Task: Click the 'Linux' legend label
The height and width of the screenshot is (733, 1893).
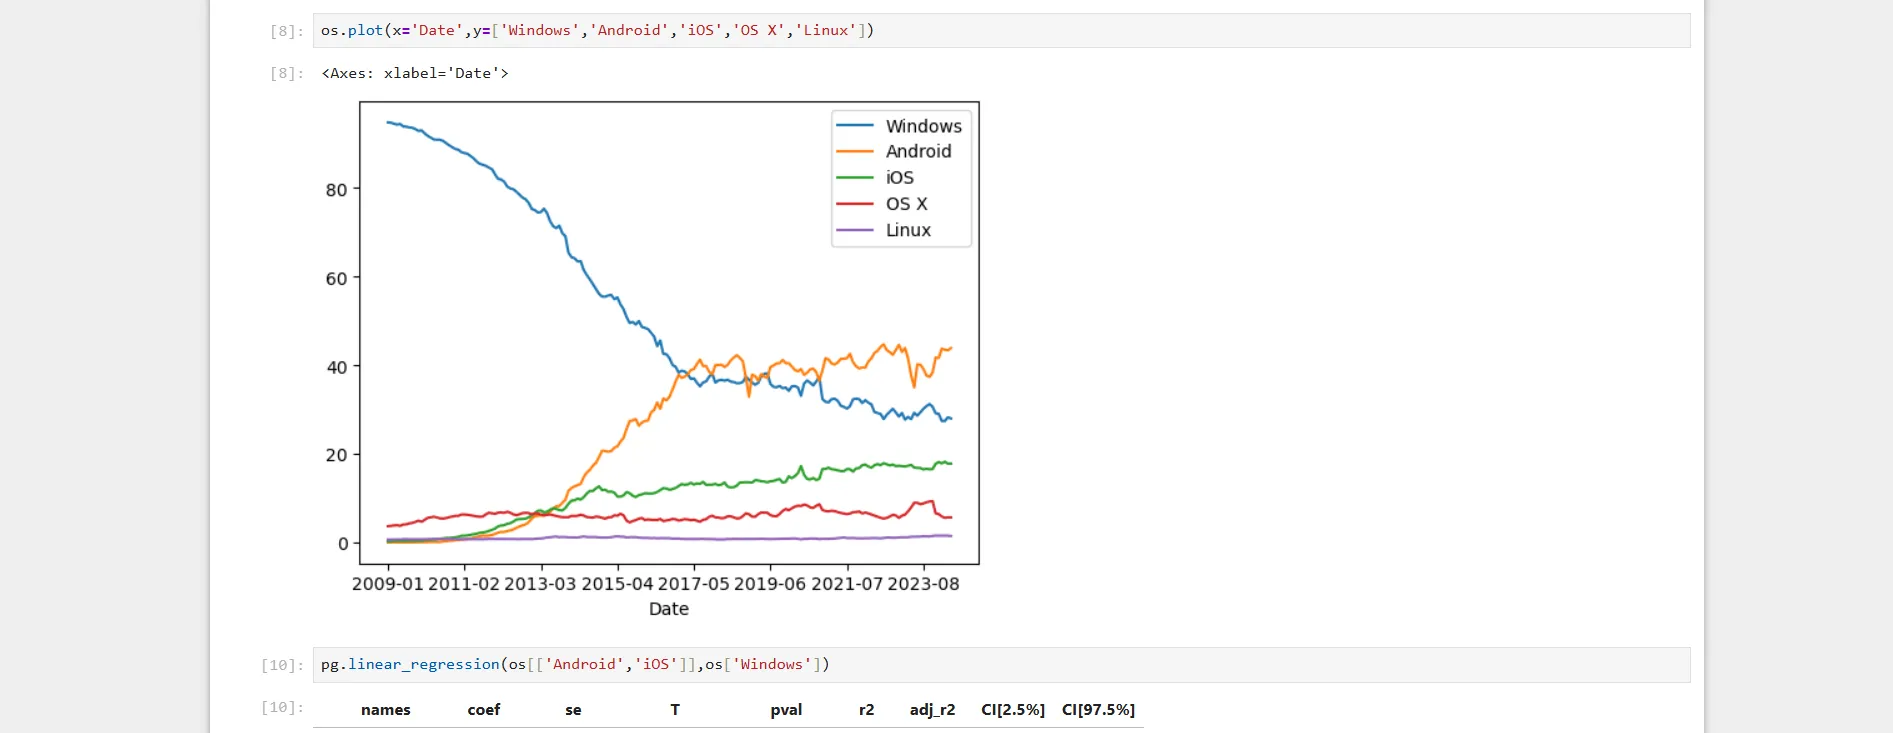Action: pos(908,230)
